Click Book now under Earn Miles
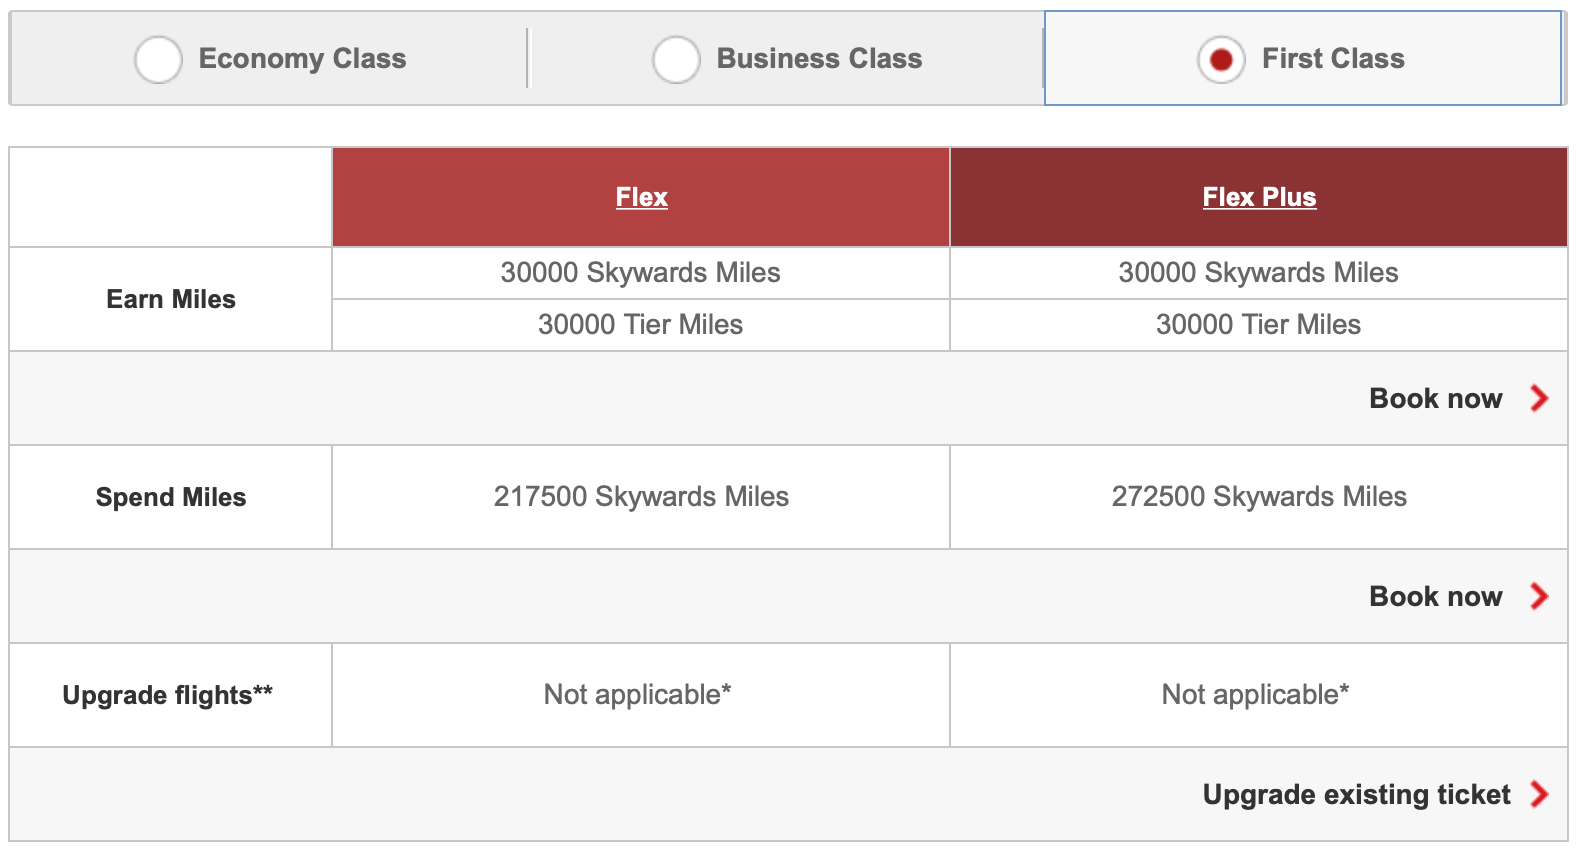Screen dimensions: 1576x850 pos(1435,398)
